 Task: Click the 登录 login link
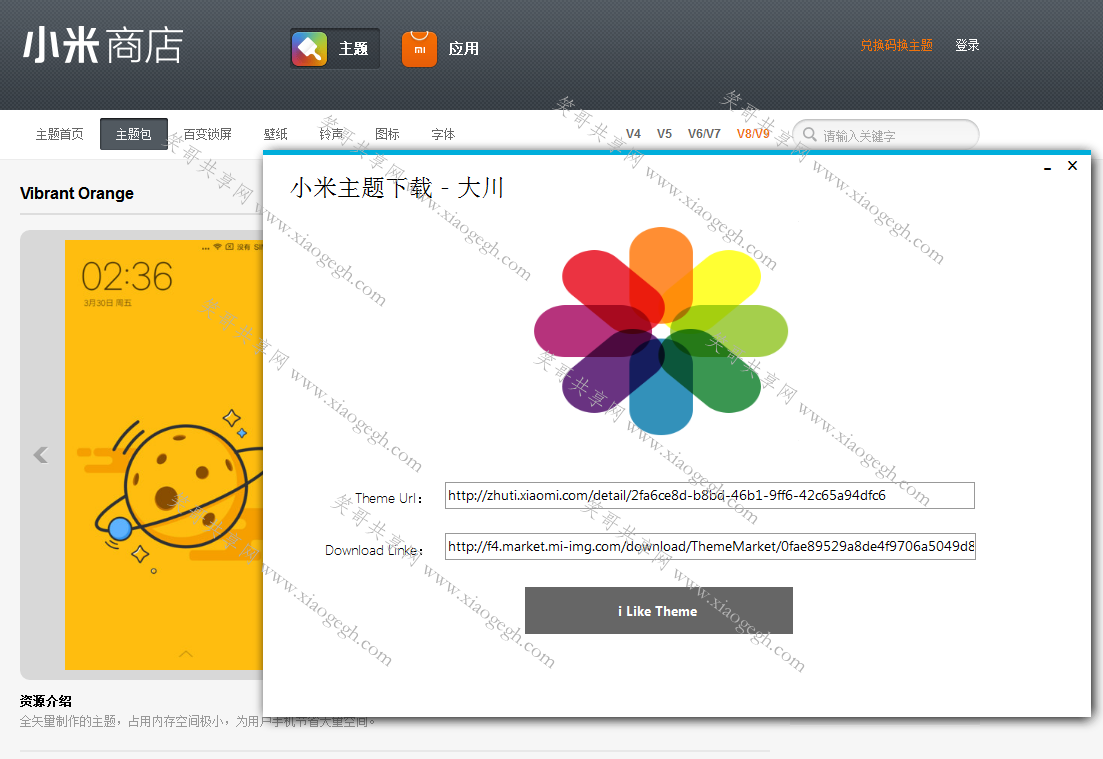[x=967, y=45]
